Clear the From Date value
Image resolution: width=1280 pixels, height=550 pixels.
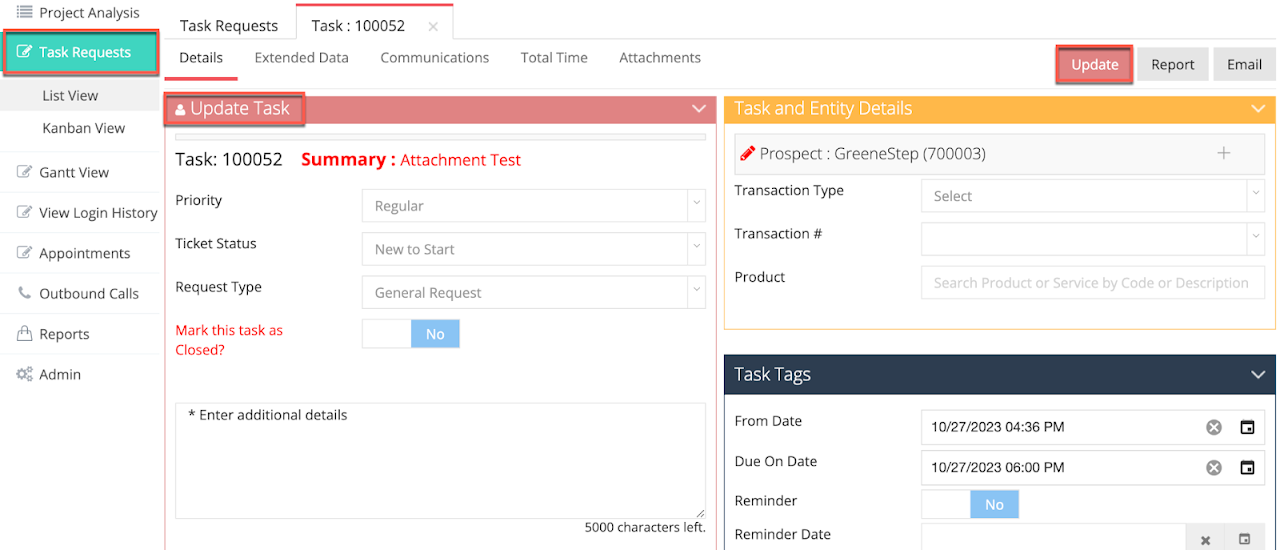(1213, 427)
